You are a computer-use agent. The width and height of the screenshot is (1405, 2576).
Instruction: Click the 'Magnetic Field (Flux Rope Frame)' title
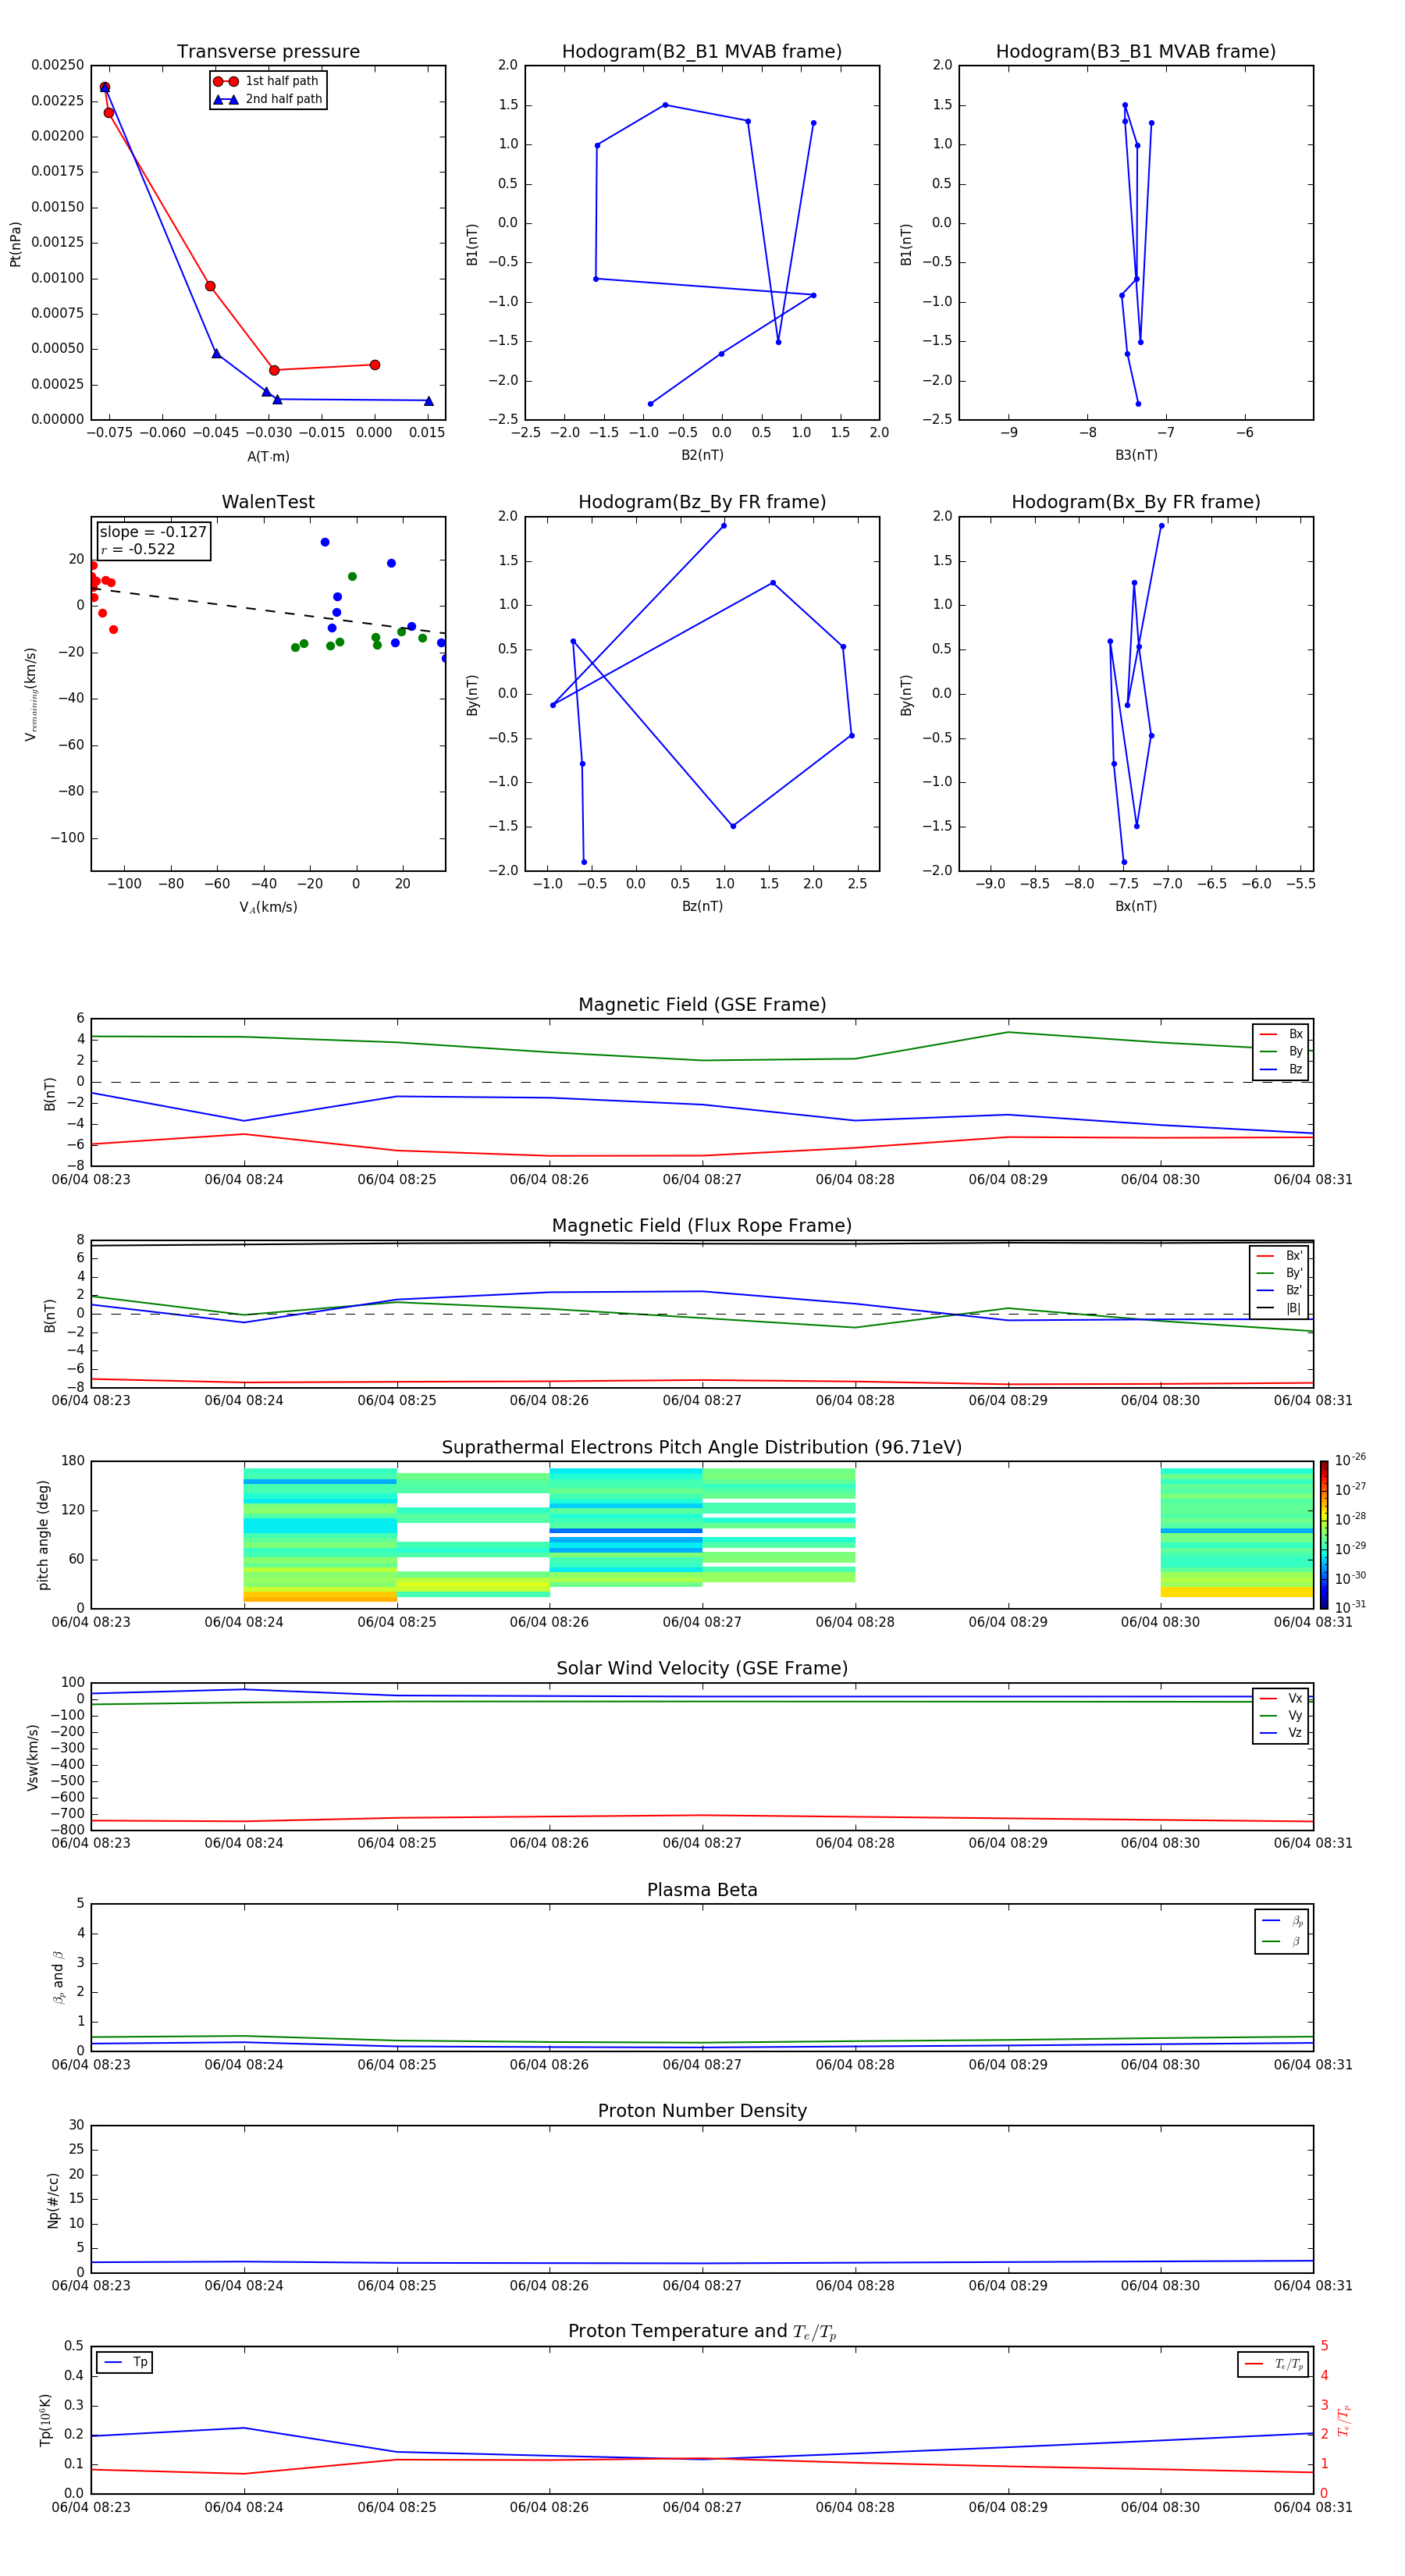point(702,1226)
